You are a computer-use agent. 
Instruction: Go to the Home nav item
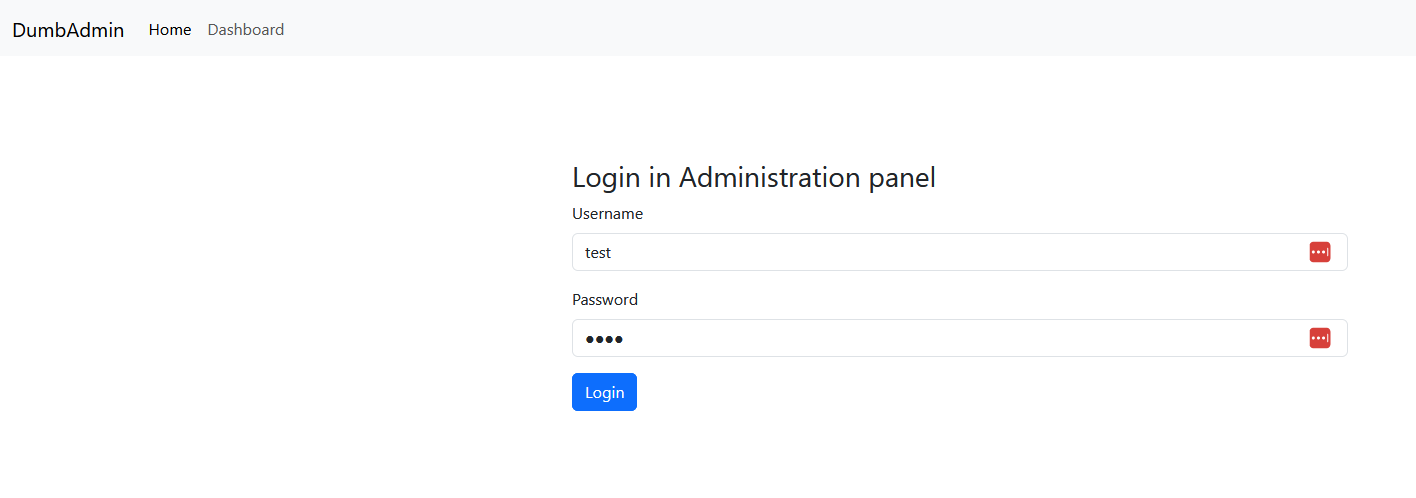pos(170,30)
